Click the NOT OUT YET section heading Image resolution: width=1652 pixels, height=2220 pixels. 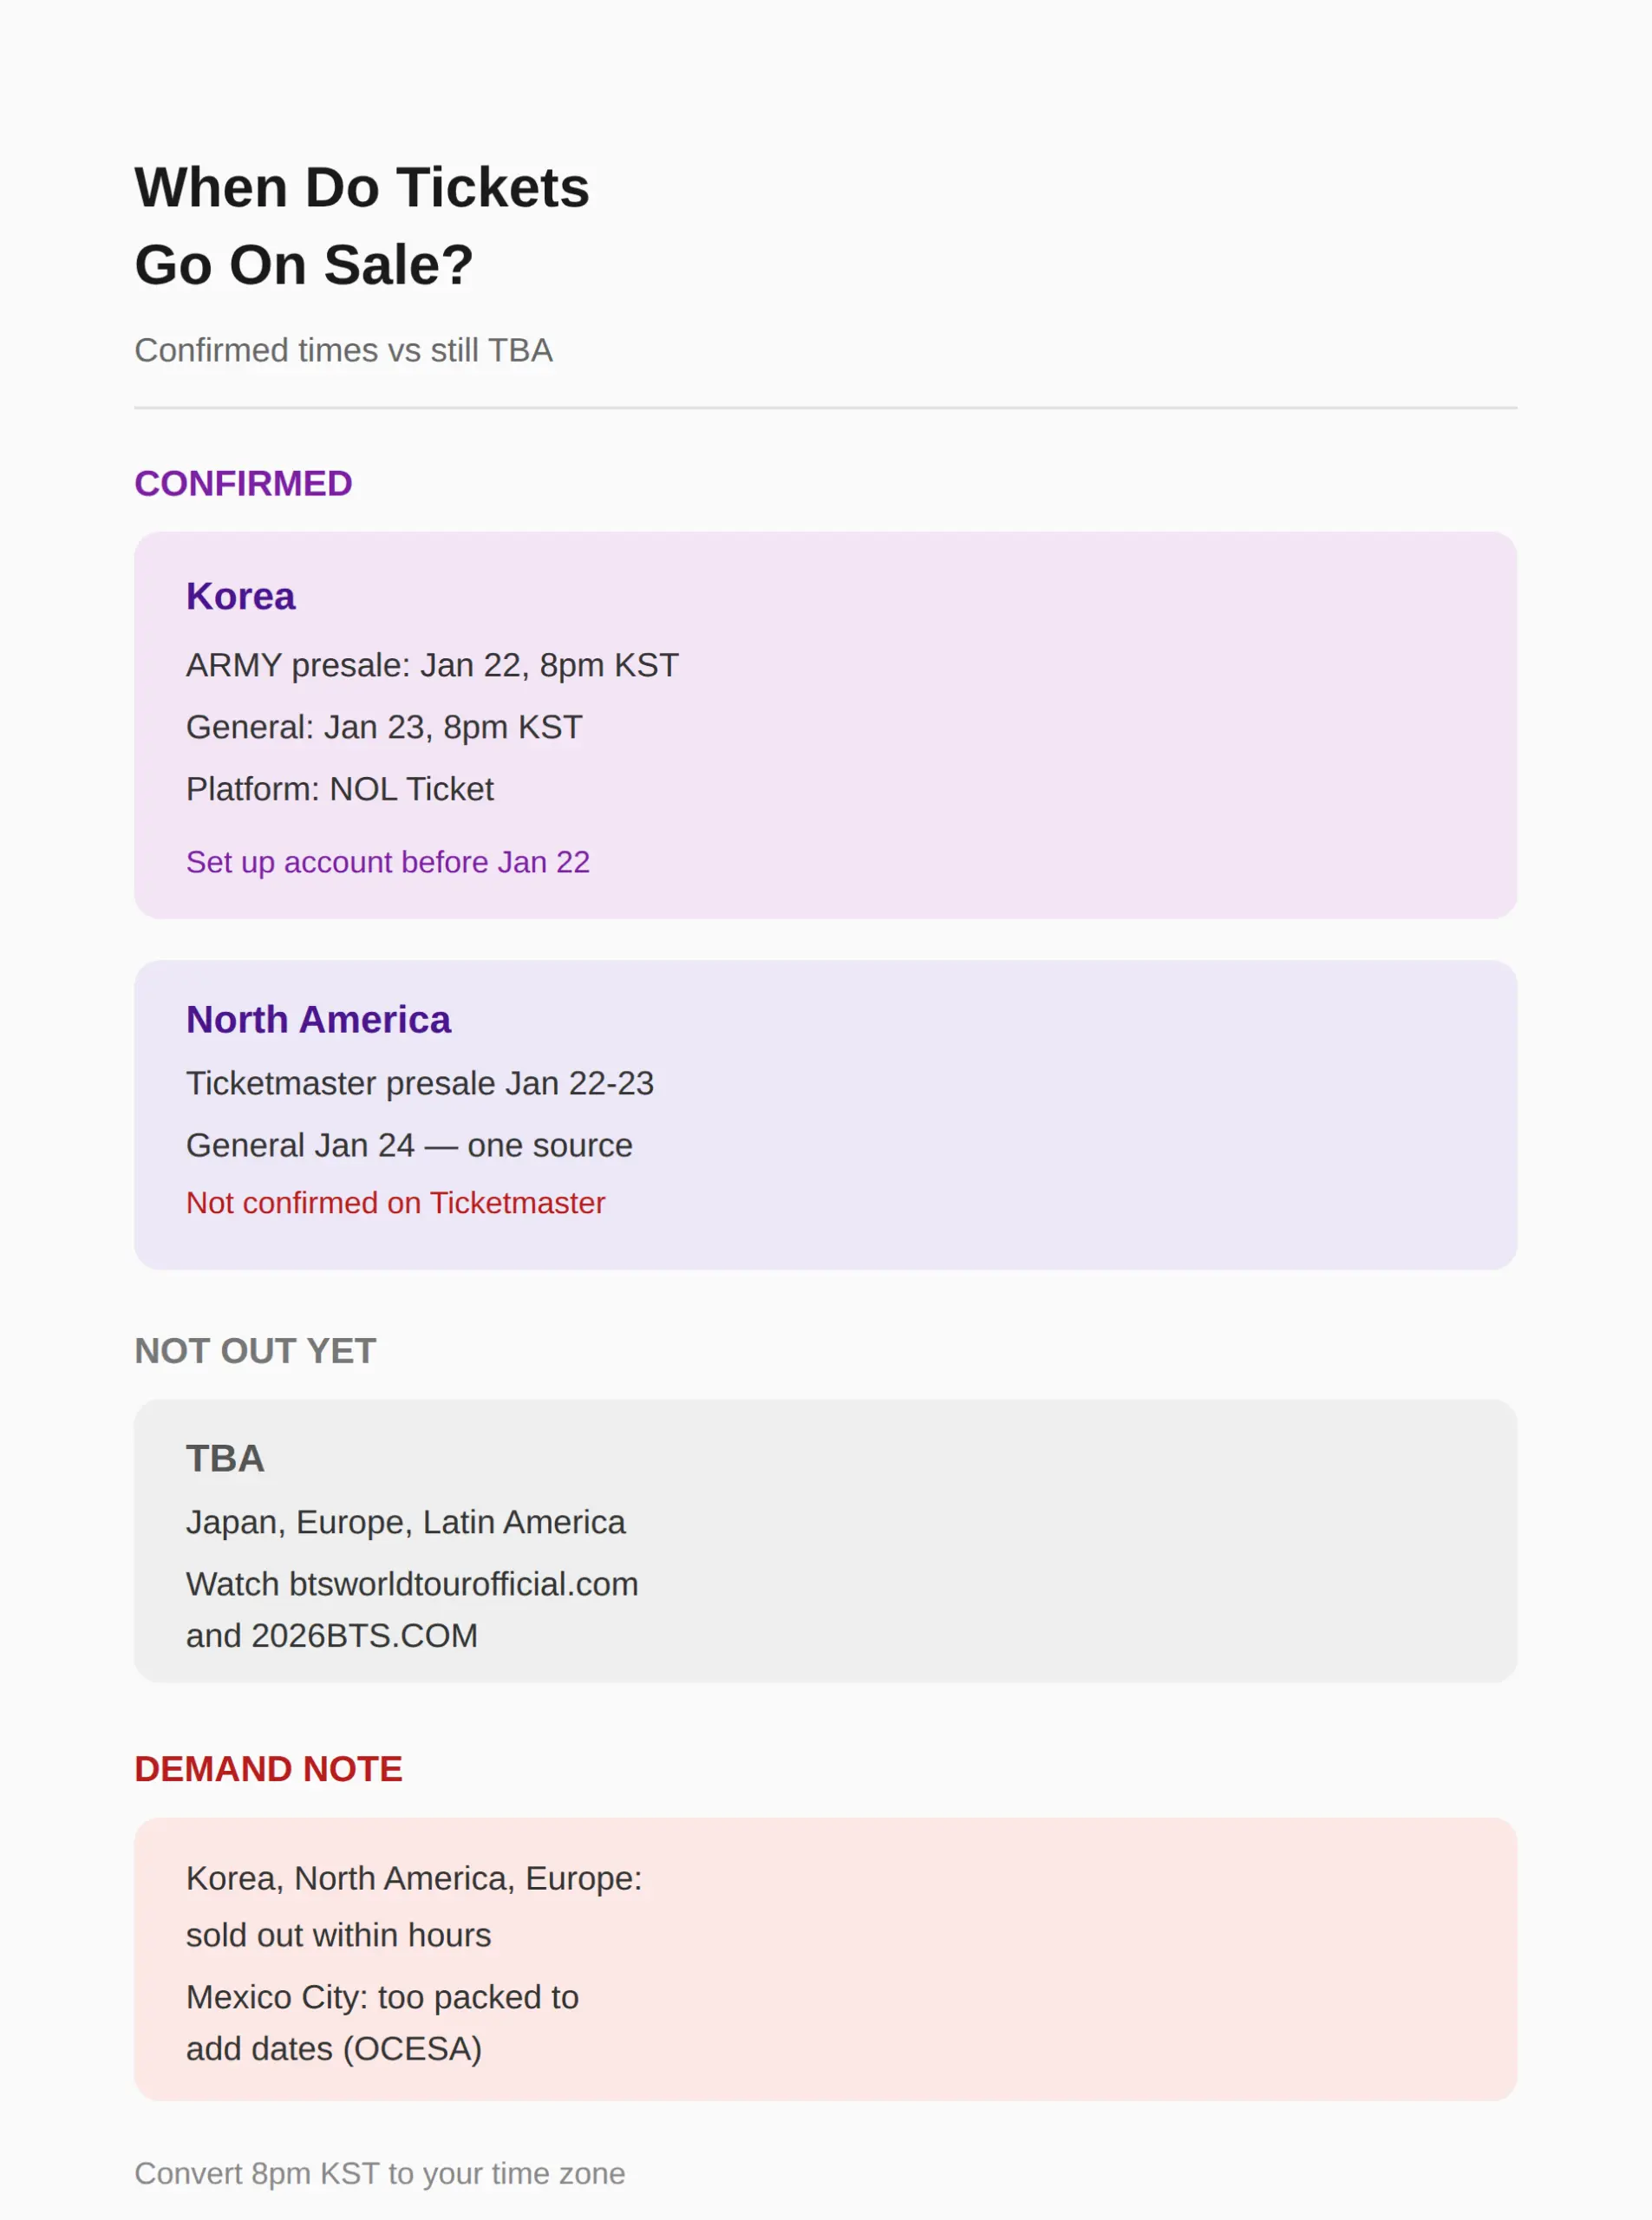(255, 1351)
